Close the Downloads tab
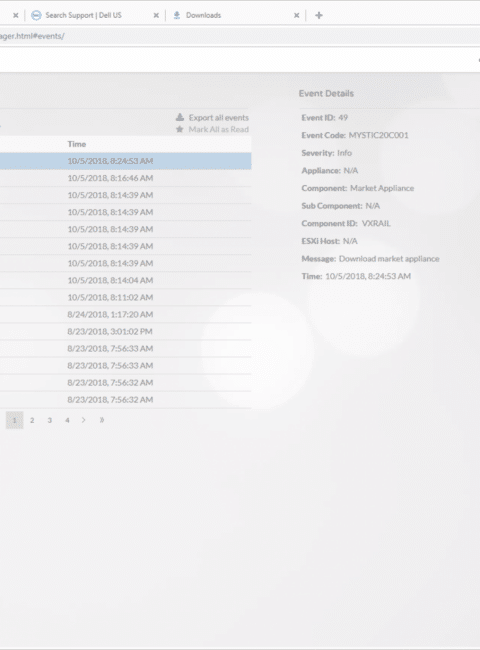The height and width of the screenshot is (650, 480). (x=296, y=15)
